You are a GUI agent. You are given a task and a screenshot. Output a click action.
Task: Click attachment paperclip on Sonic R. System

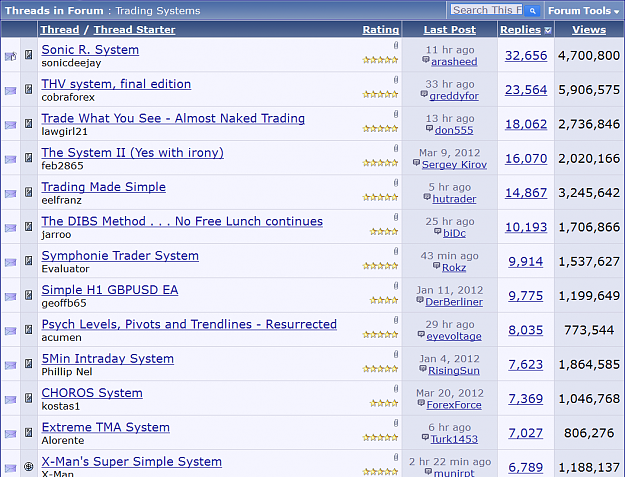[x=396, y=45]
